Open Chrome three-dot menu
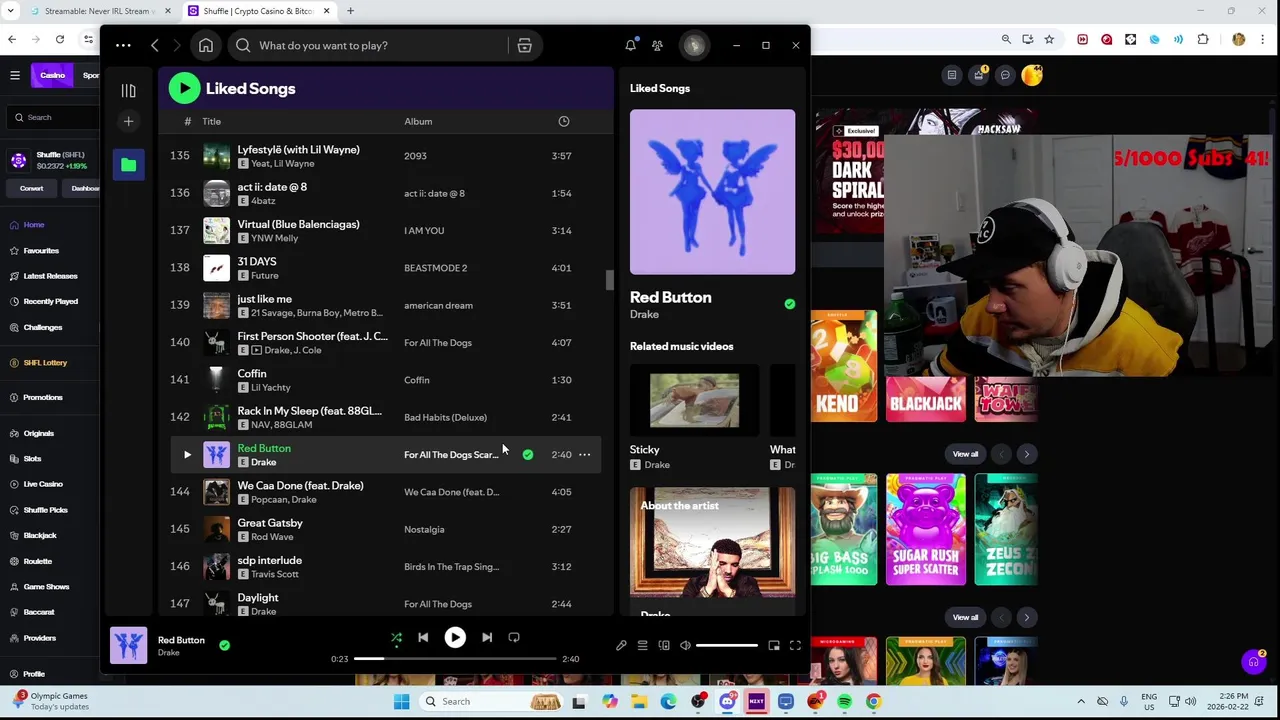 tap(1263, 39)
